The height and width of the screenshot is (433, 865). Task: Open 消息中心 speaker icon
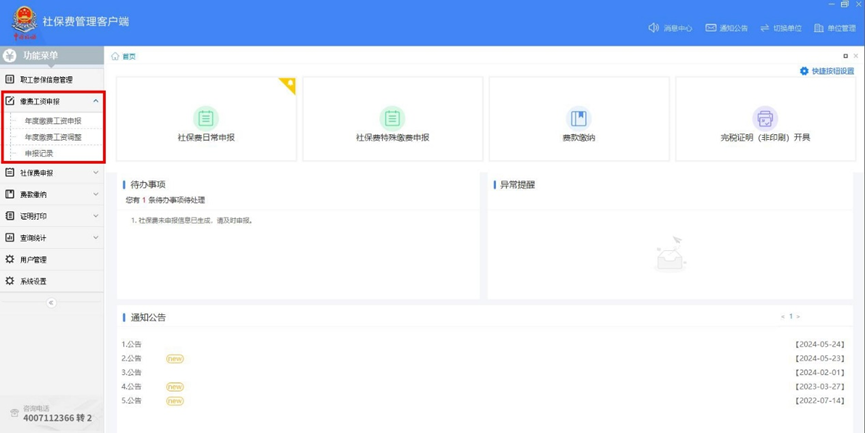pyautogui.click(x=653, y=28)
